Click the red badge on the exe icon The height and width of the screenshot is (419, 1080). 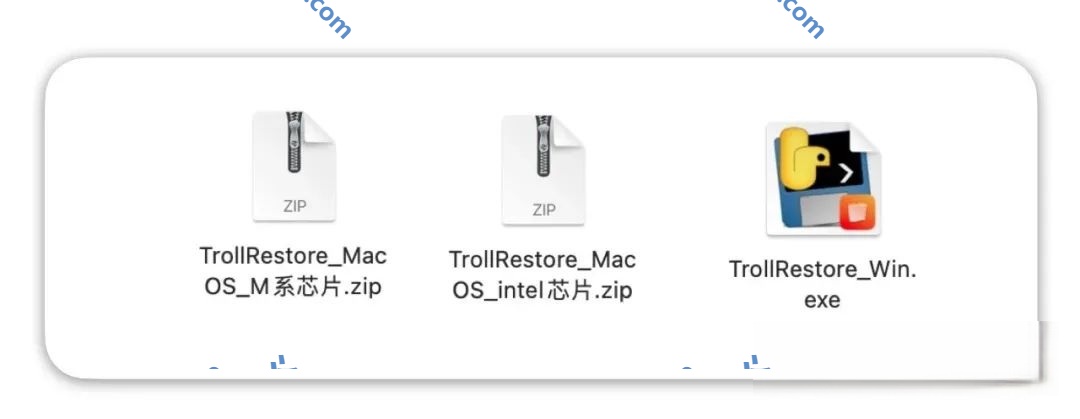858,212
